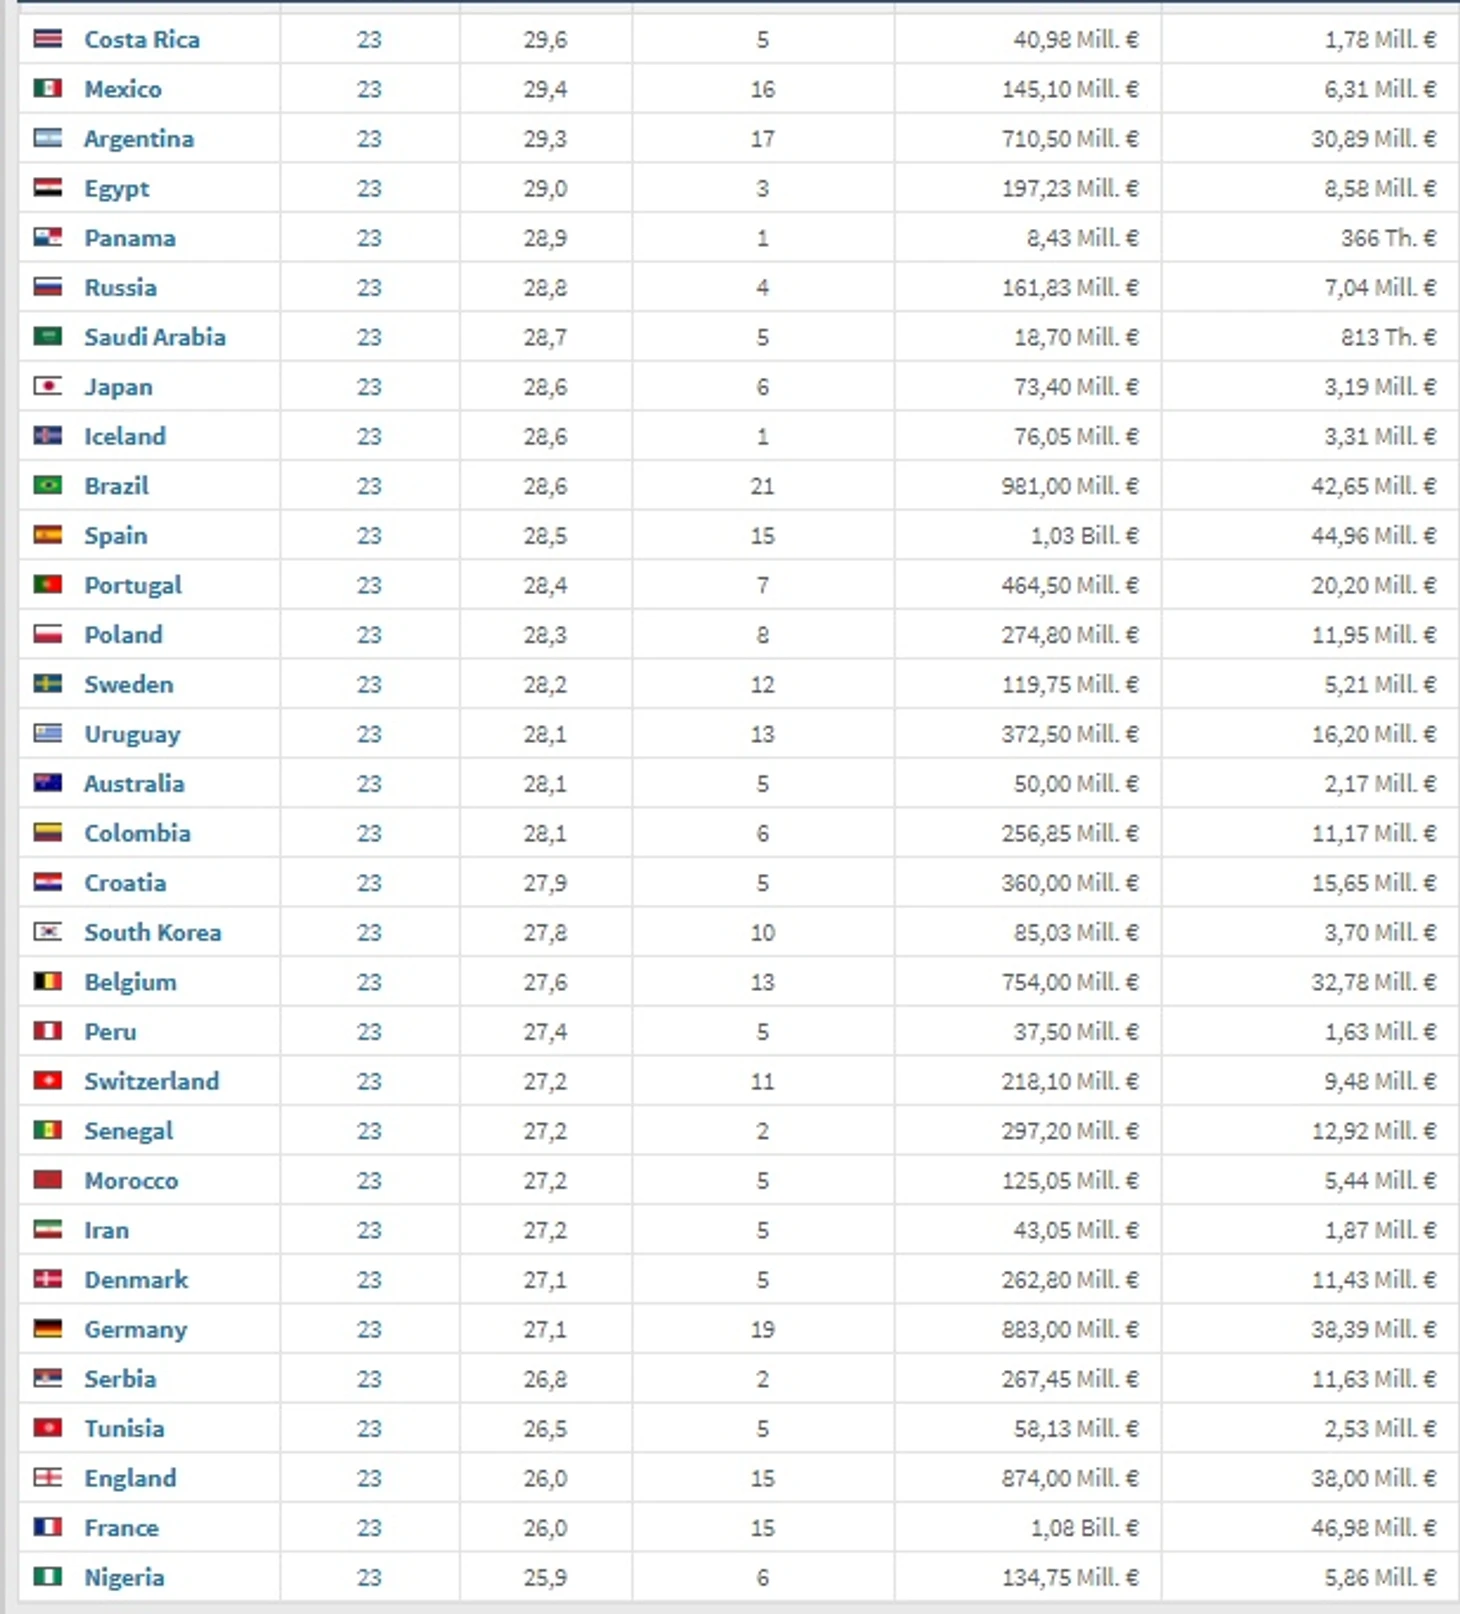This screenshot has width=1460, height=1614.
Task: Click the Japan flag icon
Action: click(47, 386)
